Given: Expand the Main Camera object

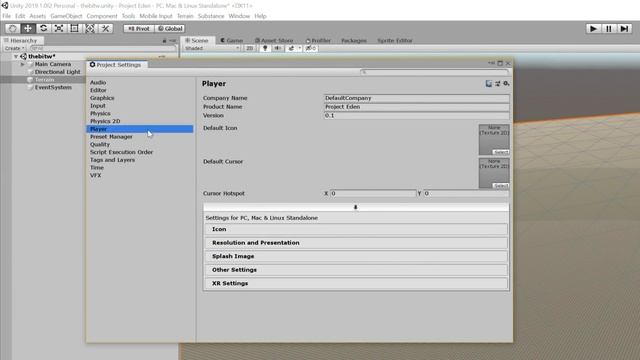Looking at the screenshot, I should tap(23, 64).
